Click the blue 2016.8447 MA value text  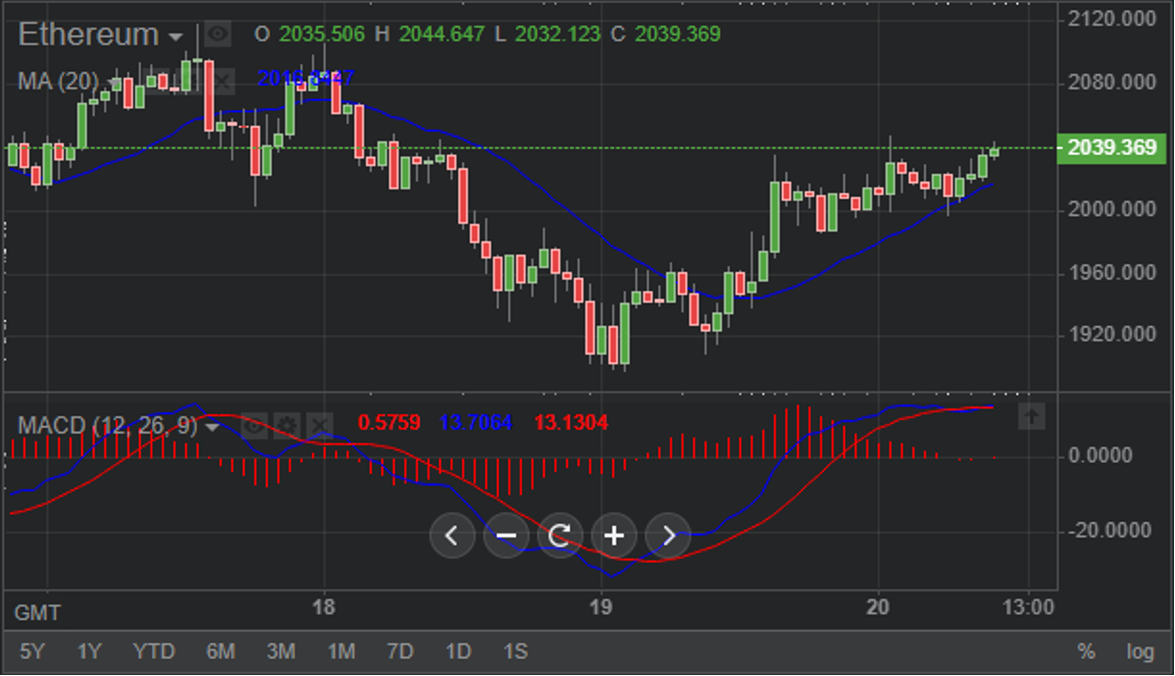305,76
